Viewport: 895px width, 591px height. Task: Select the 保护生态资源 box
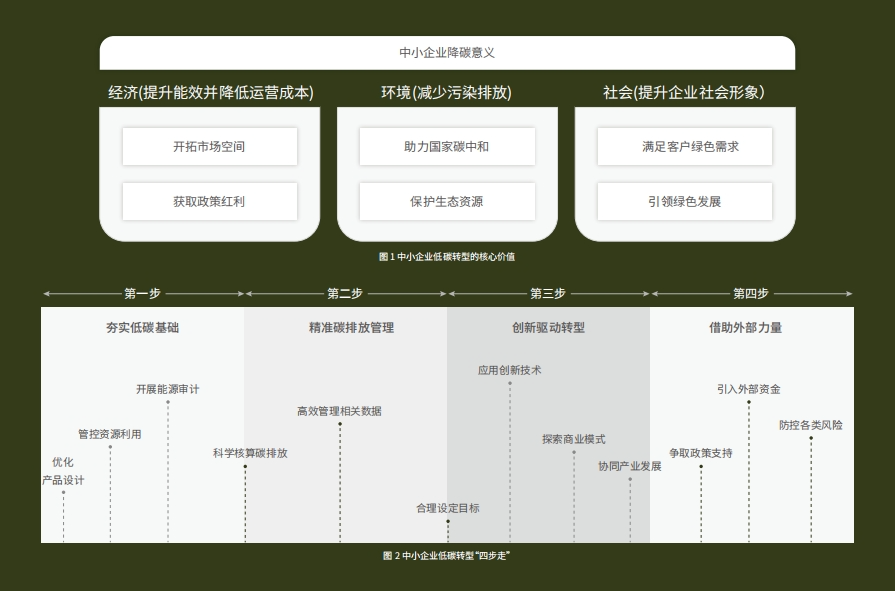click(x=446, y=201)
